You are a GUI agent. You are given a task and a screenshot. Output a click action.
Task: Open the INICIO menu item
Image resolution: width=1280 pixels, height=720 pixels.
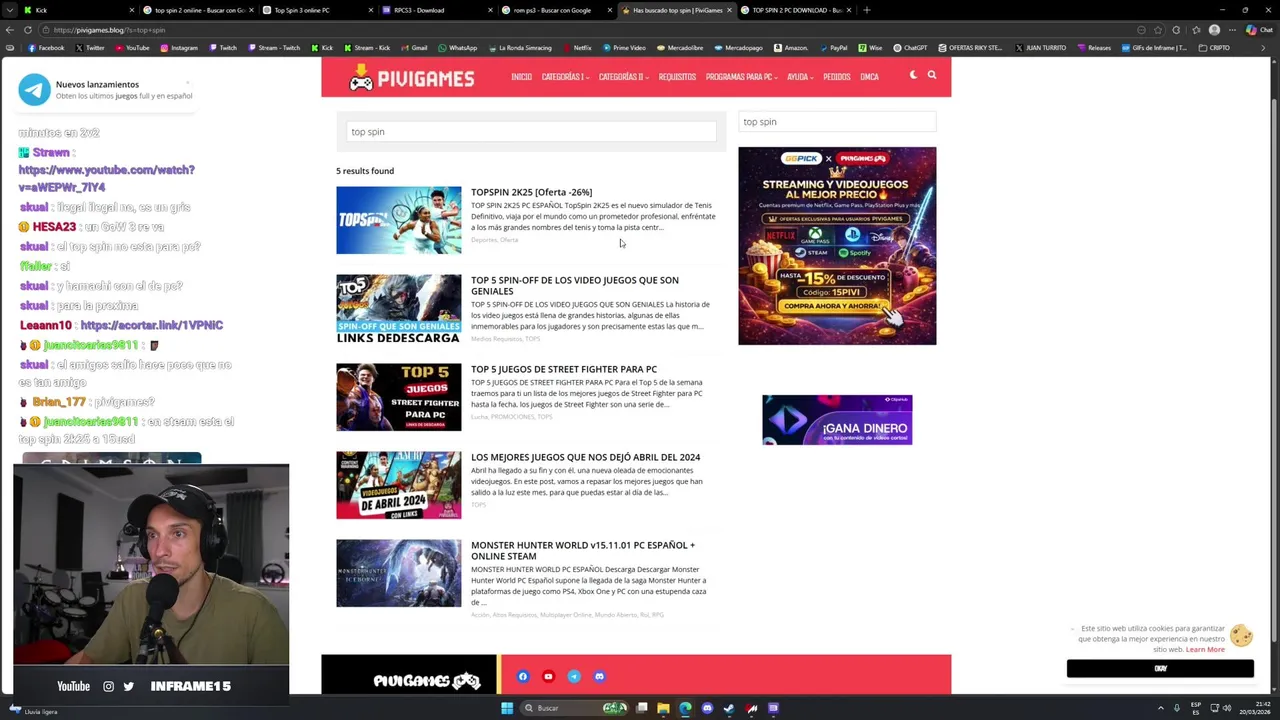(x=521, y=77)
